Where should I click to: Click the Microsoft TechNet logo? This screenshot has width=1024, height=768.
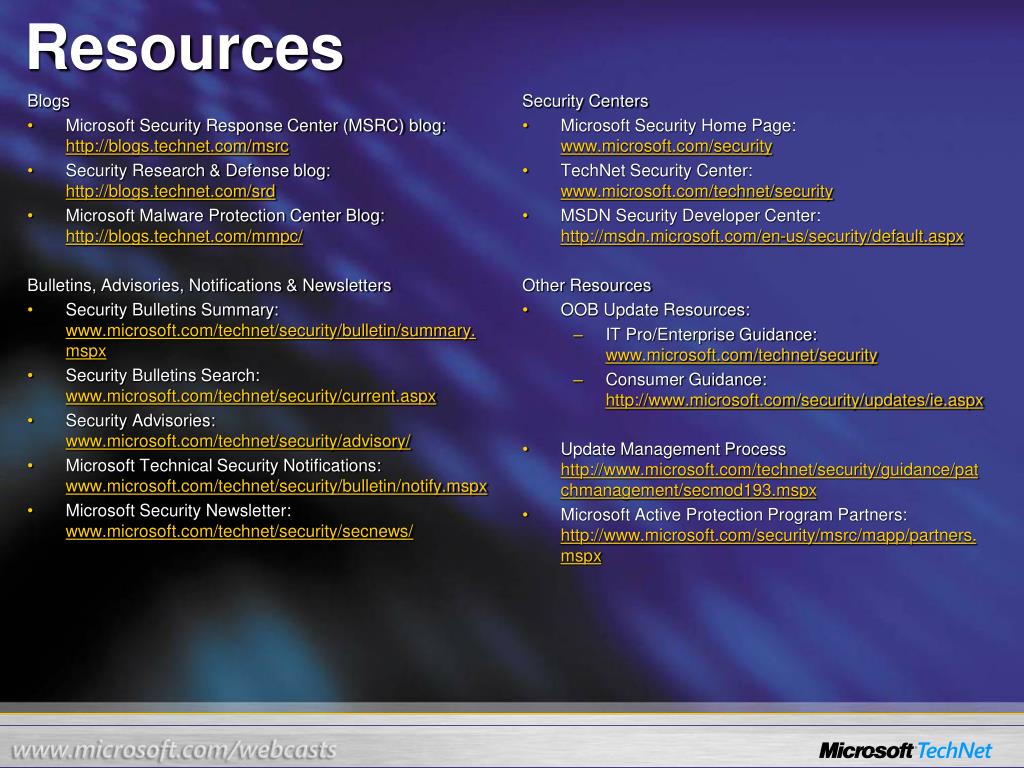tap(905, 750)
